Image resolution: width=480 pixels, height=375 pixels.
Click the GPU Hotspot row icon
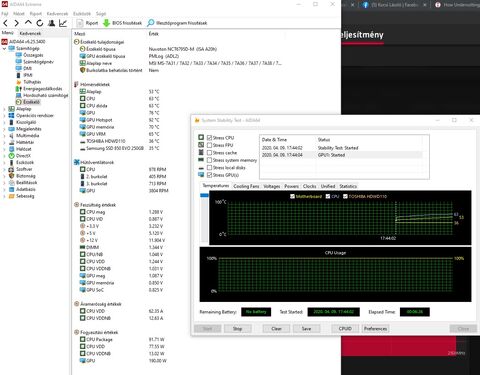tap(83, 120)
